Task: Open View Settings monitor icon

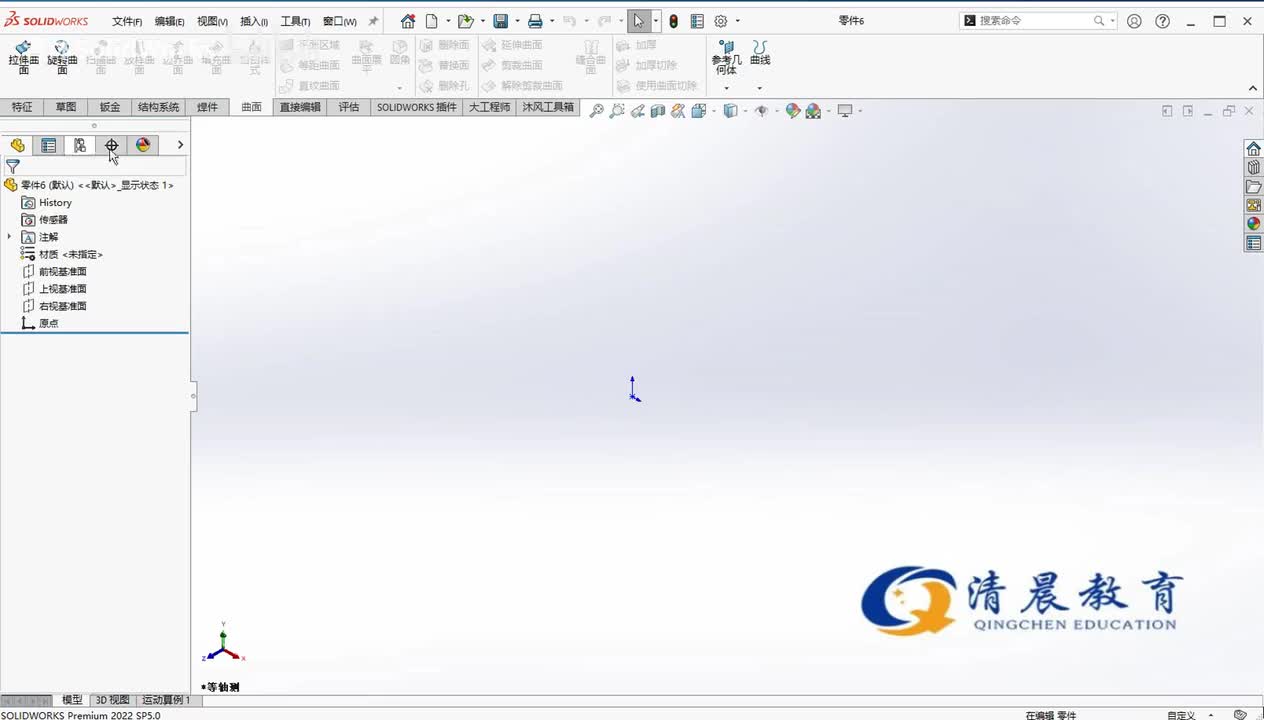Action: 845,111
